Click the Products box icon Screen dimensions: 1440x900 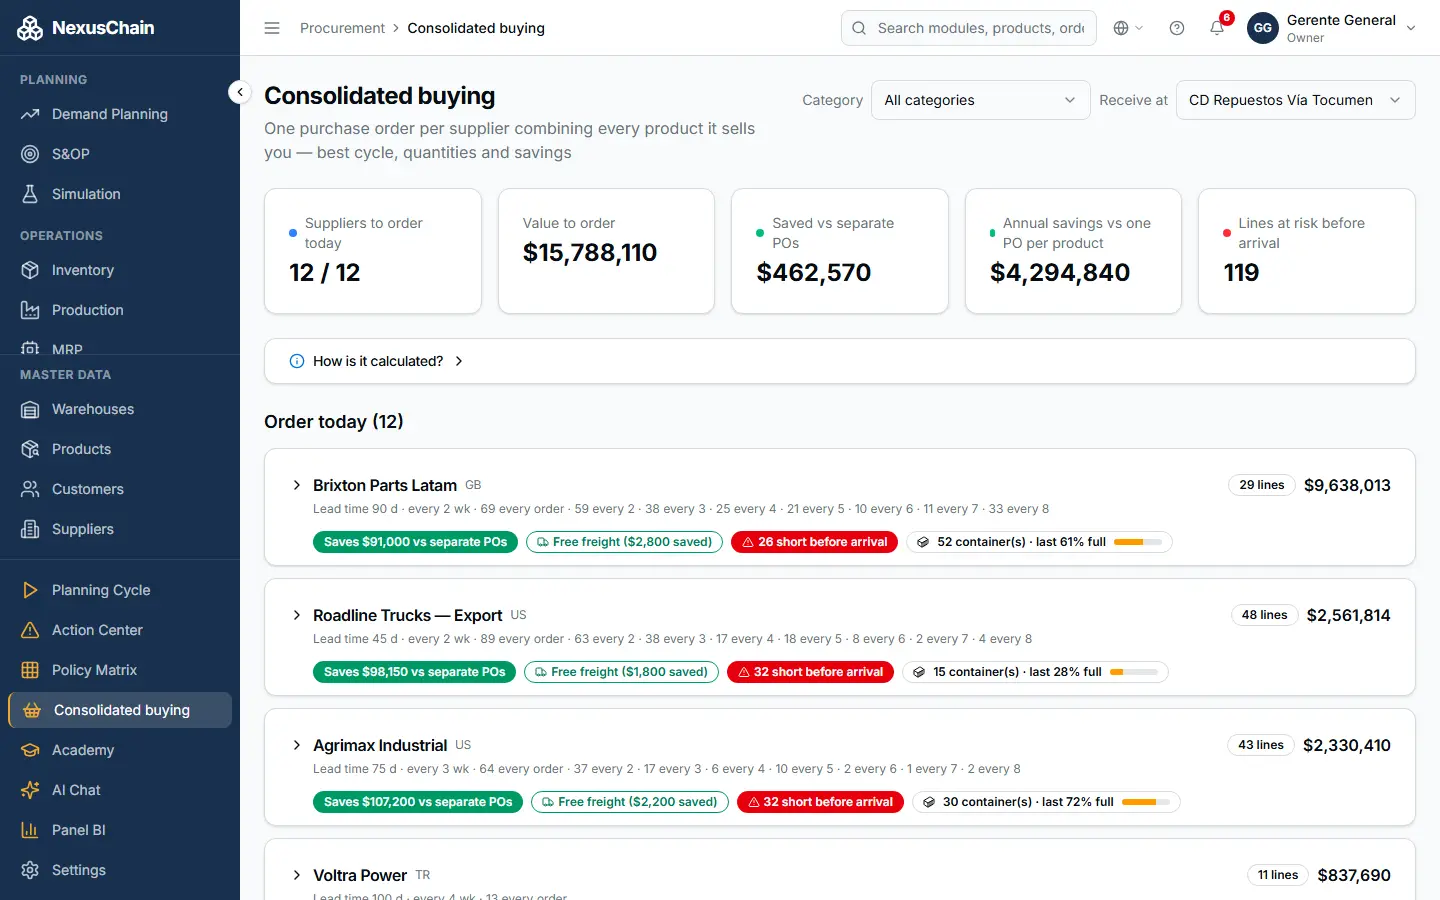(x=30, y=449)
